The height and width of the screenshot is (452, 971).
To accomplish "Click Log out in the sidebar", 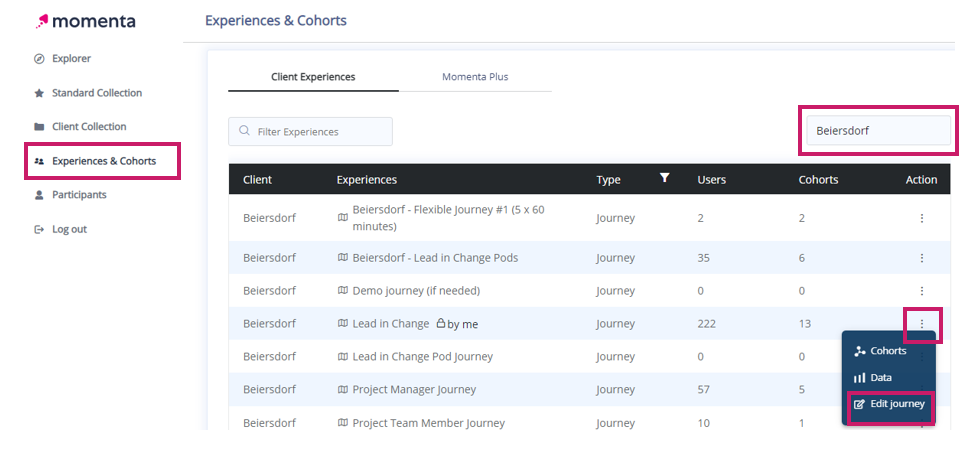I will 69,229.
